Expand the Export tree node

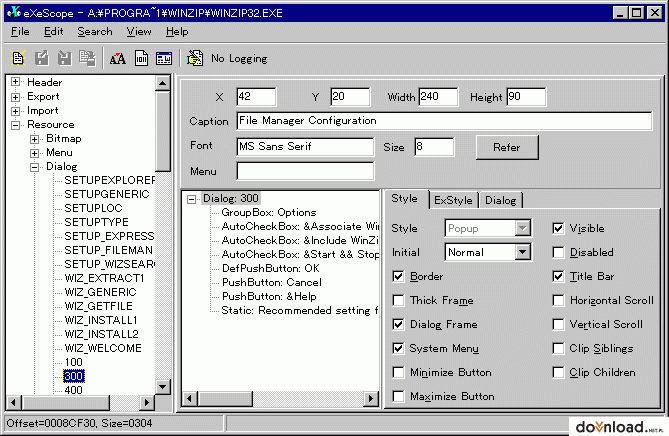coord(15,96)
